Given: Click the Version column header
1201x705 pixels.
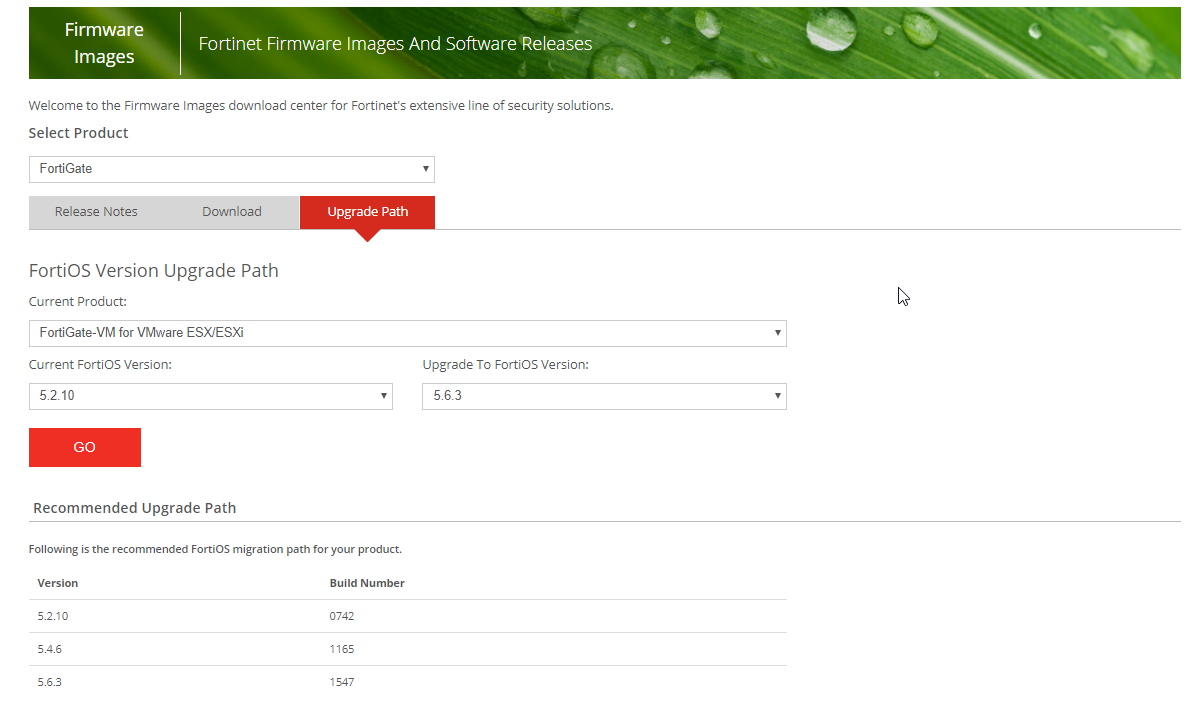Looking at the screenshot, I should coord(58,583).
